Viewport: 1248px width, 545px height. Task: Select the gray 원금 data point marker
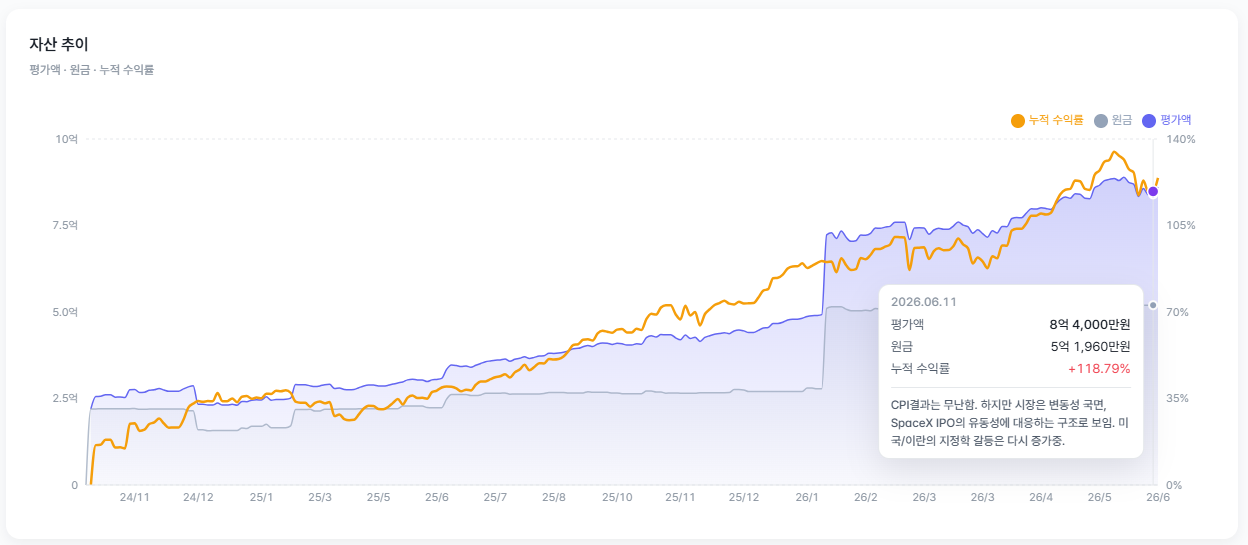click(x=1153, y=305)
